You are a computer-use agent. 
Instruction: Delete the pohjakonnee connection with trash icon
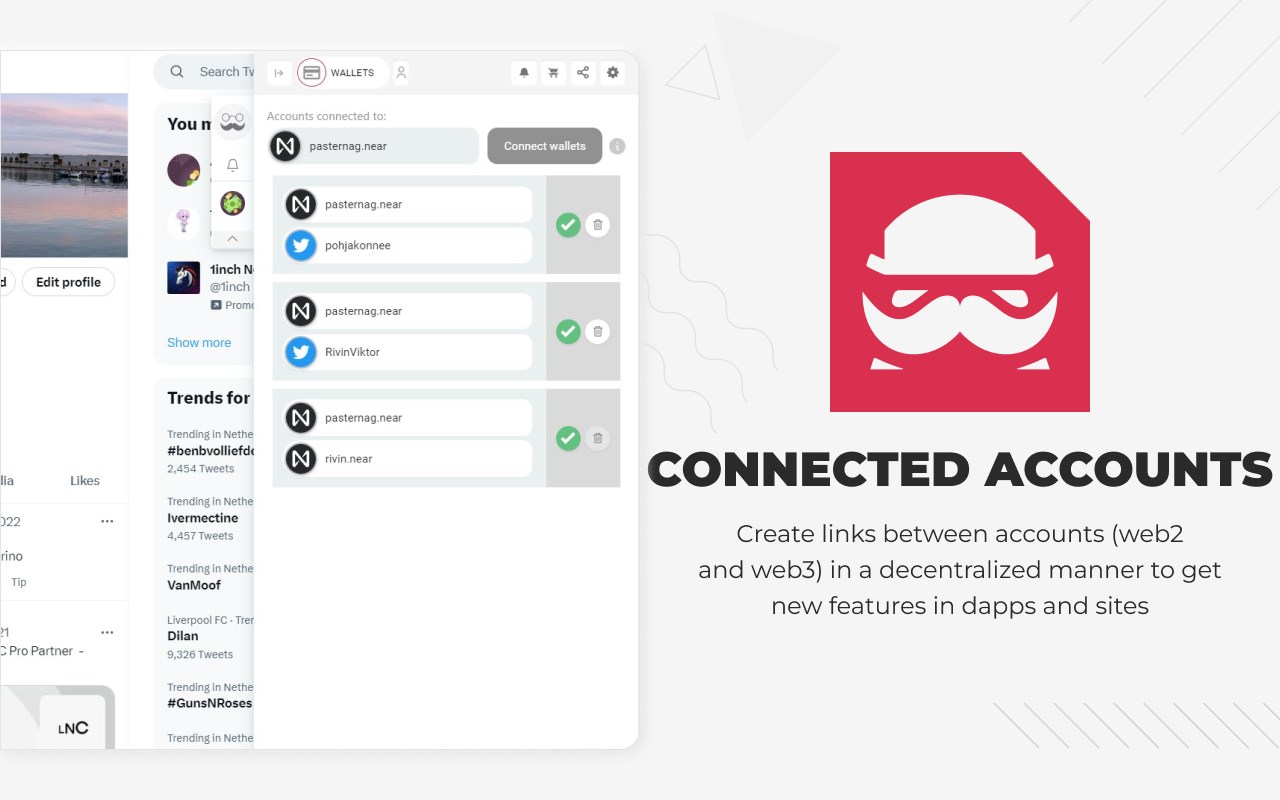tap(597, 225)
